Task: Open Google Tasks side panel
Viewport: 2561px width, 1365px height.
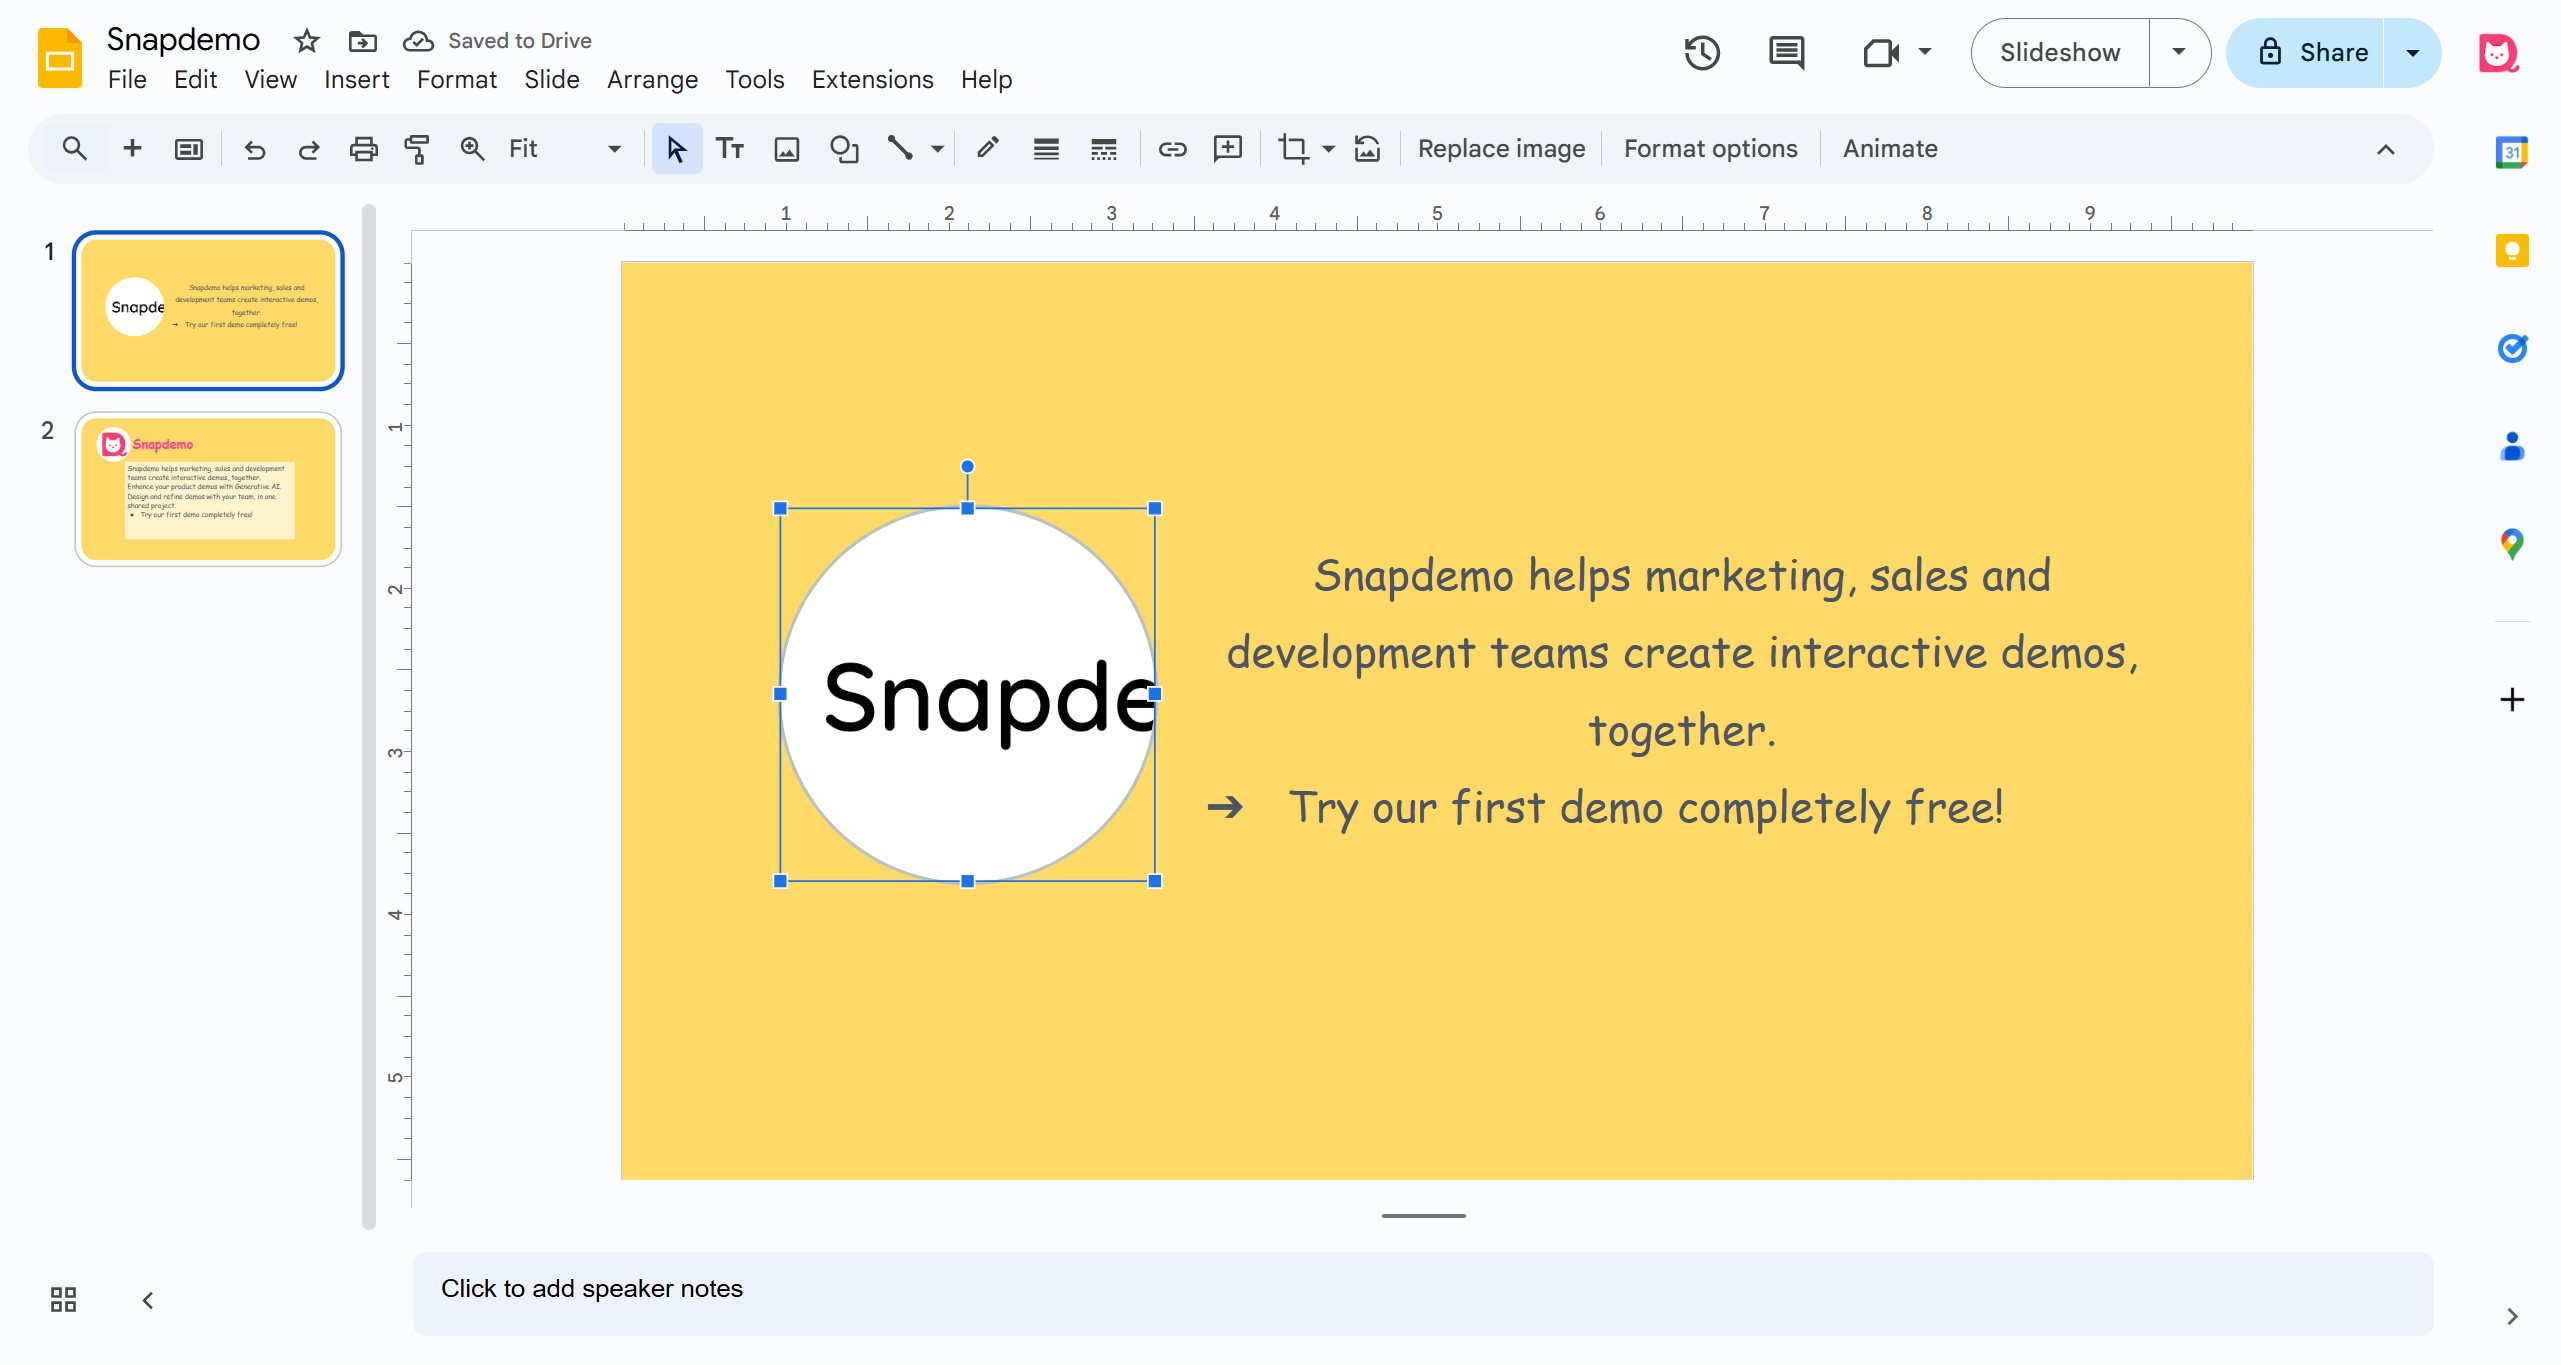Action: pyautogui.click(x=2511, y=348)
